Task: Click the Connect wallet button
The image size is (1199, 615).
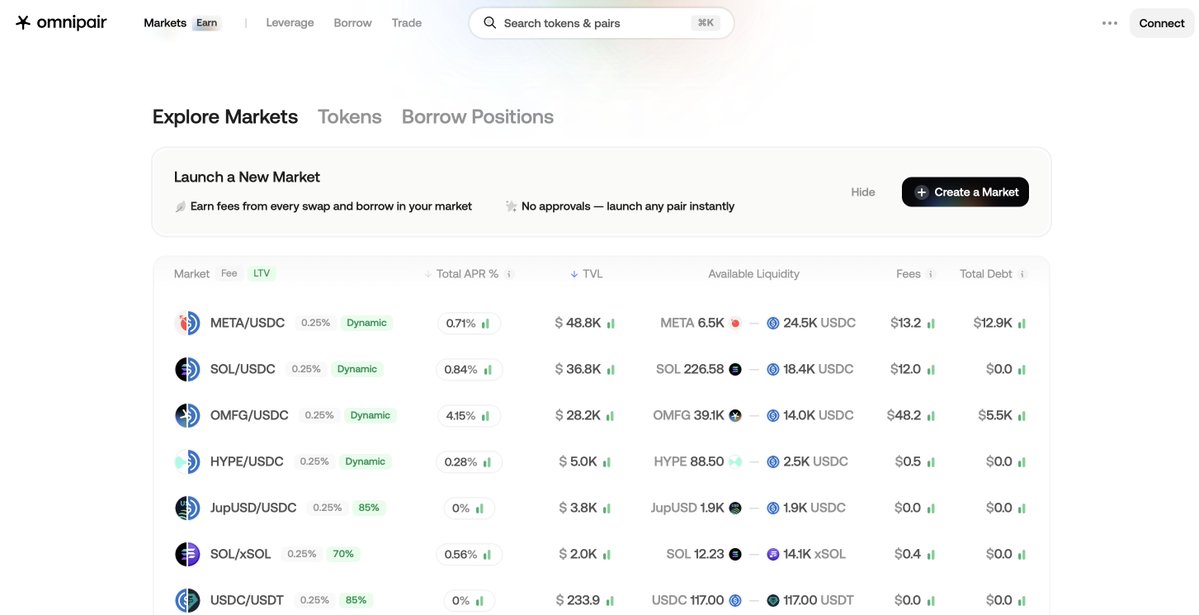Action: (1162, 23)
